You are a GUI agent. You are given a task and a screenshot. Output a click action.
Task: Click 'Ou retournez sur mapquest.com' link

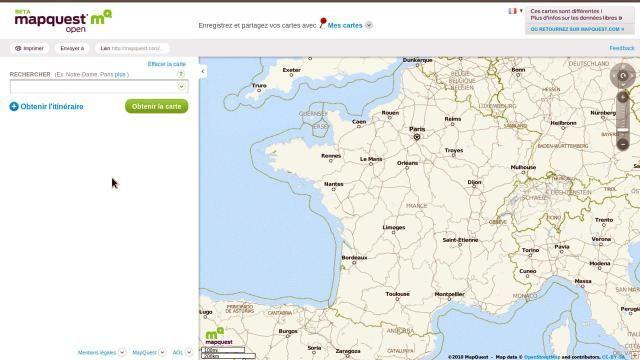coord(577,29)
